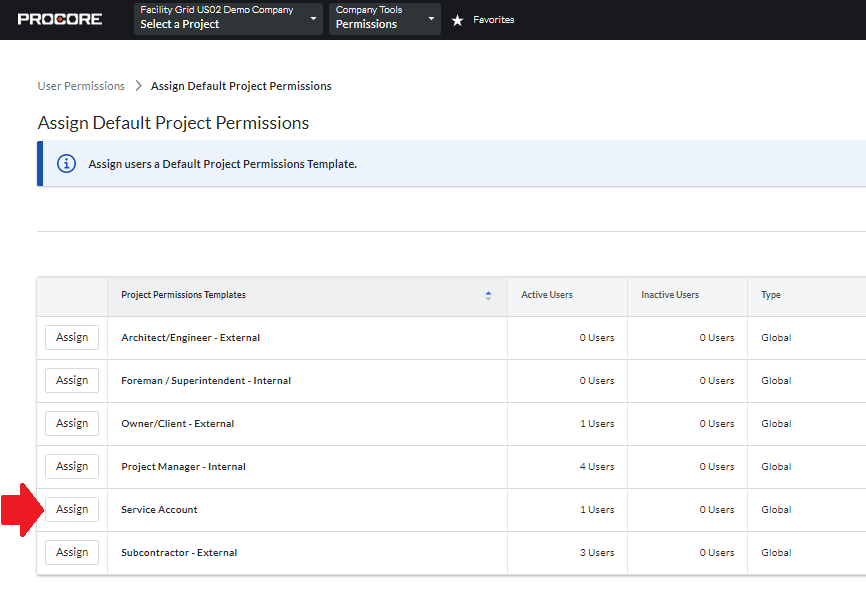Expand the Select a Project chevron
The width and height of the screenshot is (866, 592).
click(x=313, y=19)
